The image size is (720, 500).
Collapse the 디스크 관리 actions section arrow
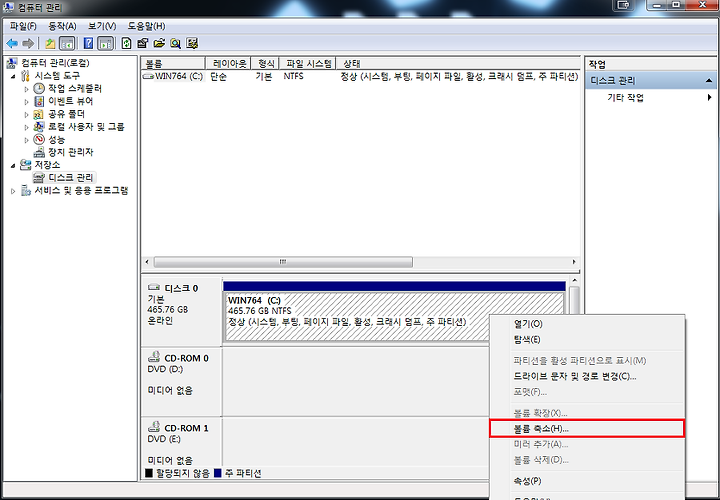tap(709, 81)
